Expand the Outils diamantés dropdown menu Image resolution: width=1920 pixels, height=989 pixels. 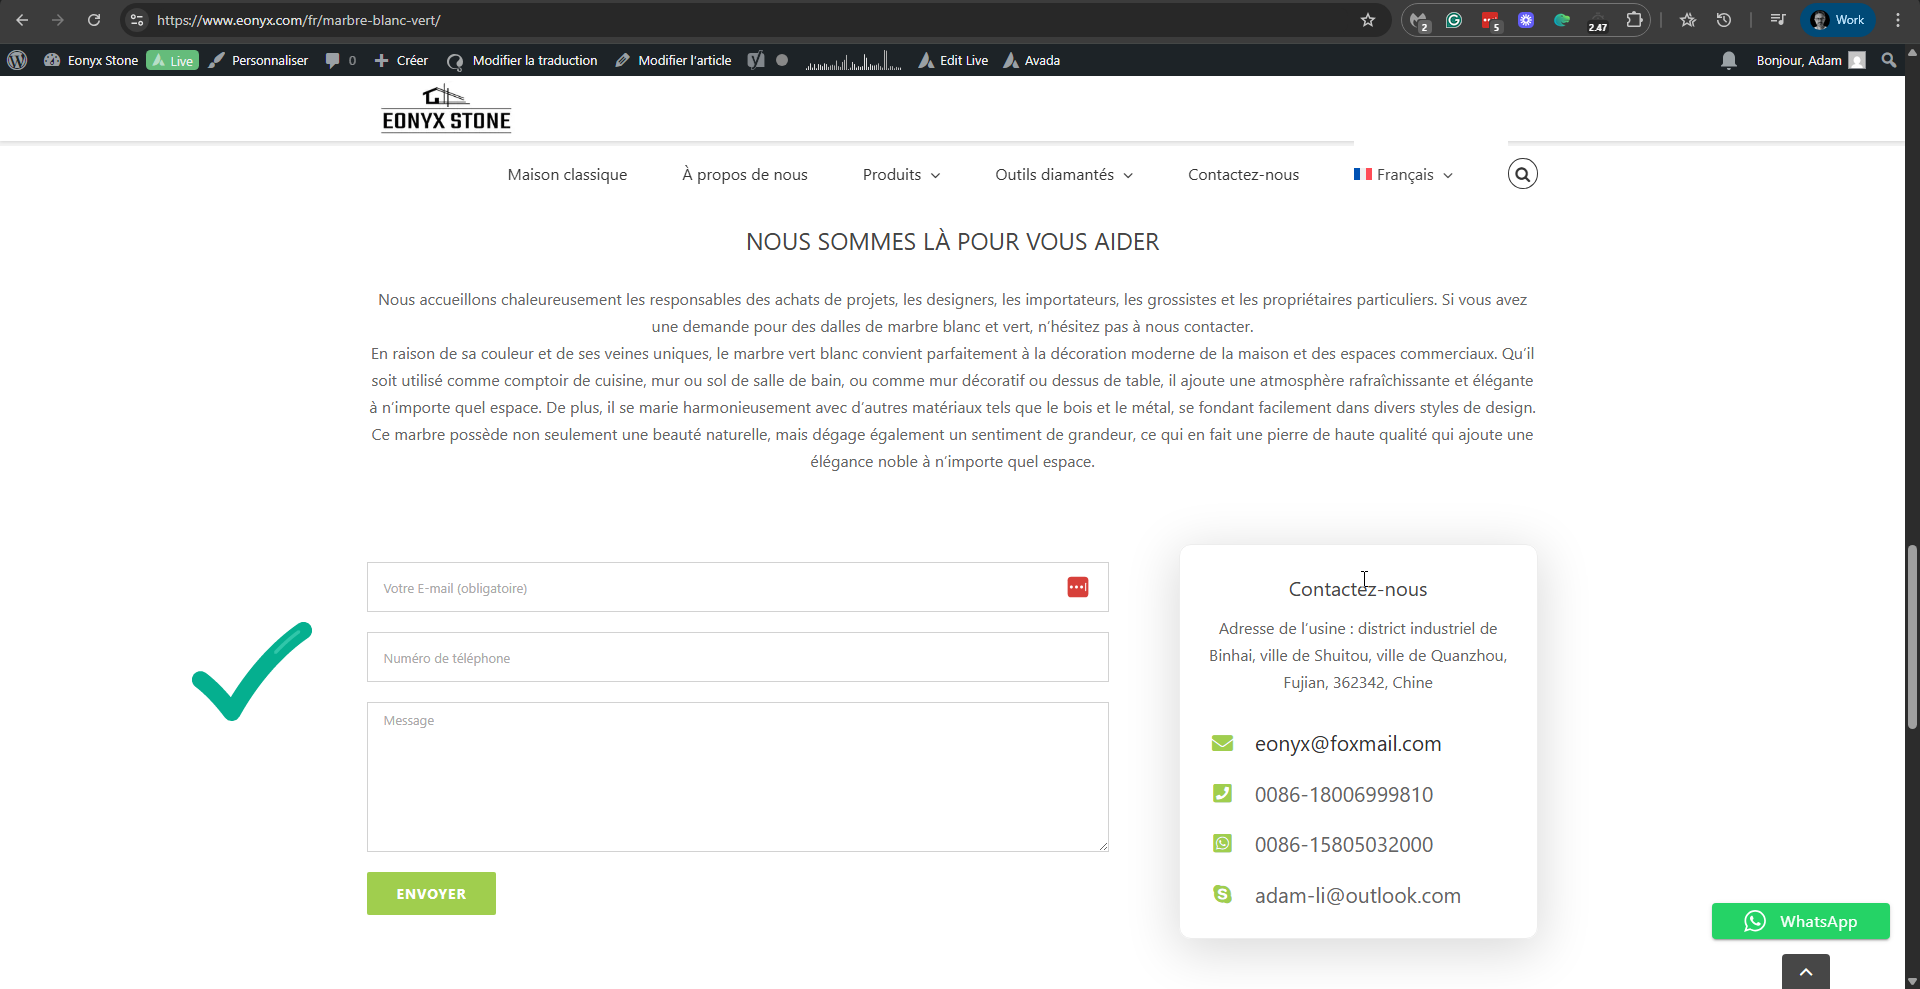(x=1064, y=174)
